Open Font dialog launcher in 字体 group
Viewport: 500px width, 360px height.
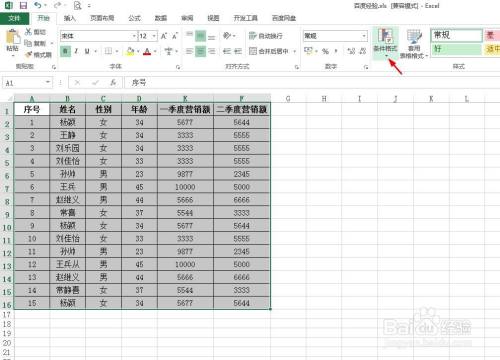tap(178, 67)
